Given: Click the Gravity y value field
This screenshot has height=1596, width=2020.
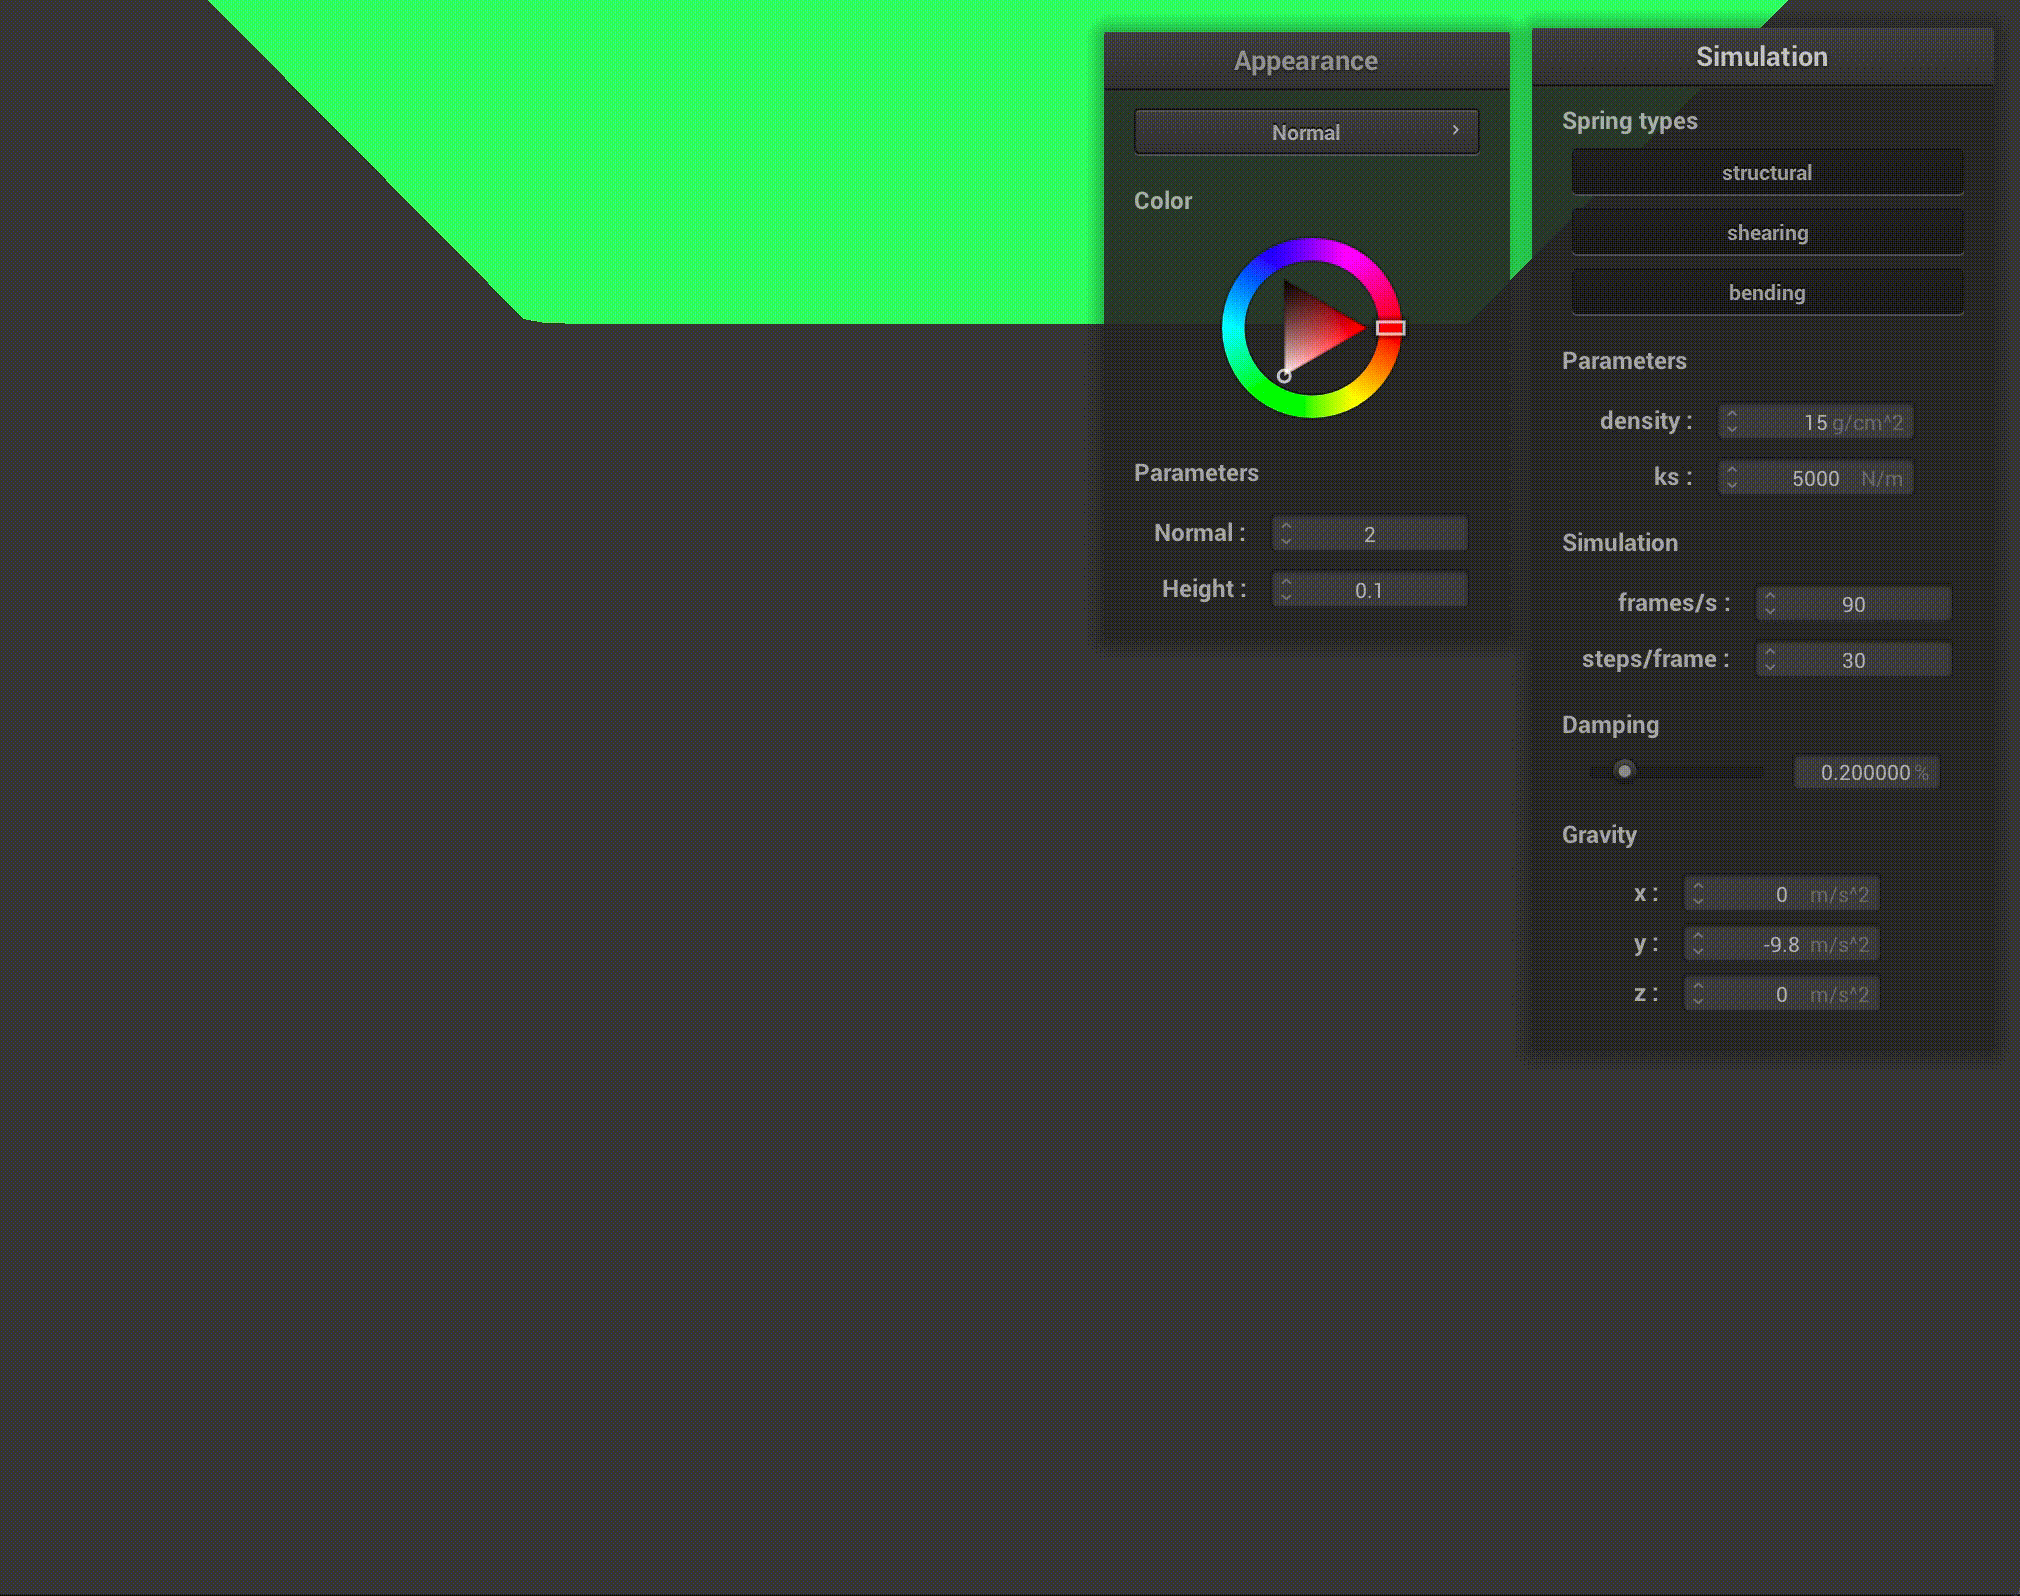Looking at the screenshot, I should coord(1782,944).
